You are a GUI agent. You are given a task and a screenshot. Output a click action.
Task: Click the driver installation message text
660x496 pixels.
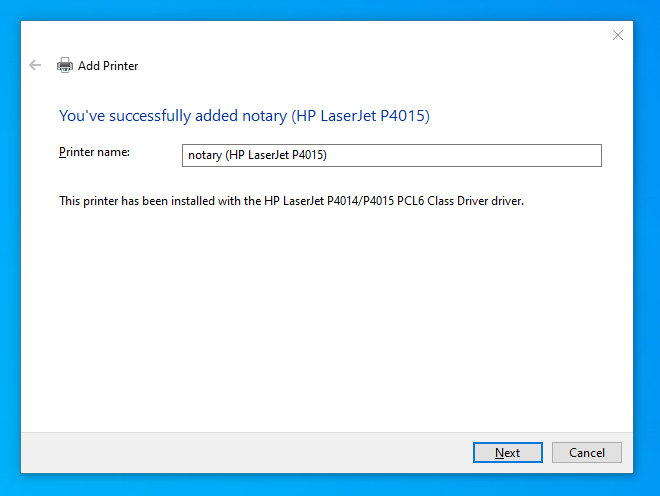[x=291, y=201]
